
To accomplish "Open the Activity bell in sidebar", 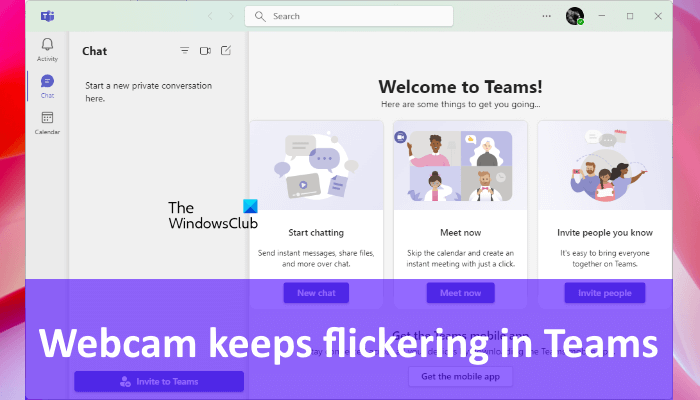I will 47,49.
